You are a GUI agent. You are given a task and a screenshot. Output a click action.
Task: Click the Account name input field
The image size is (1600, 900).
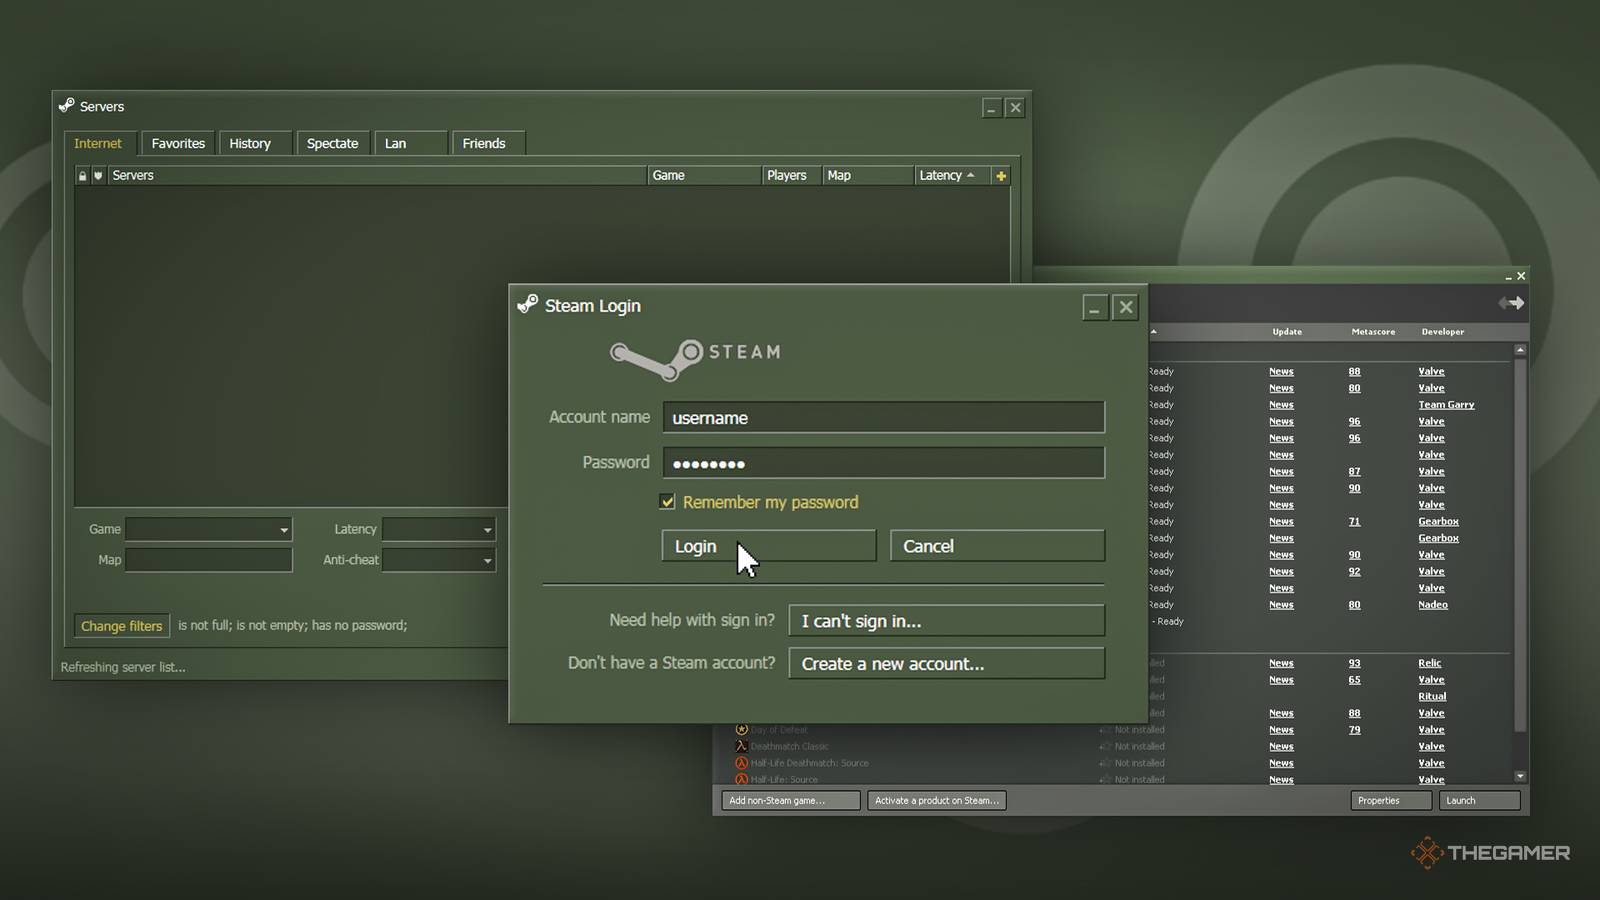pos(883,418)
